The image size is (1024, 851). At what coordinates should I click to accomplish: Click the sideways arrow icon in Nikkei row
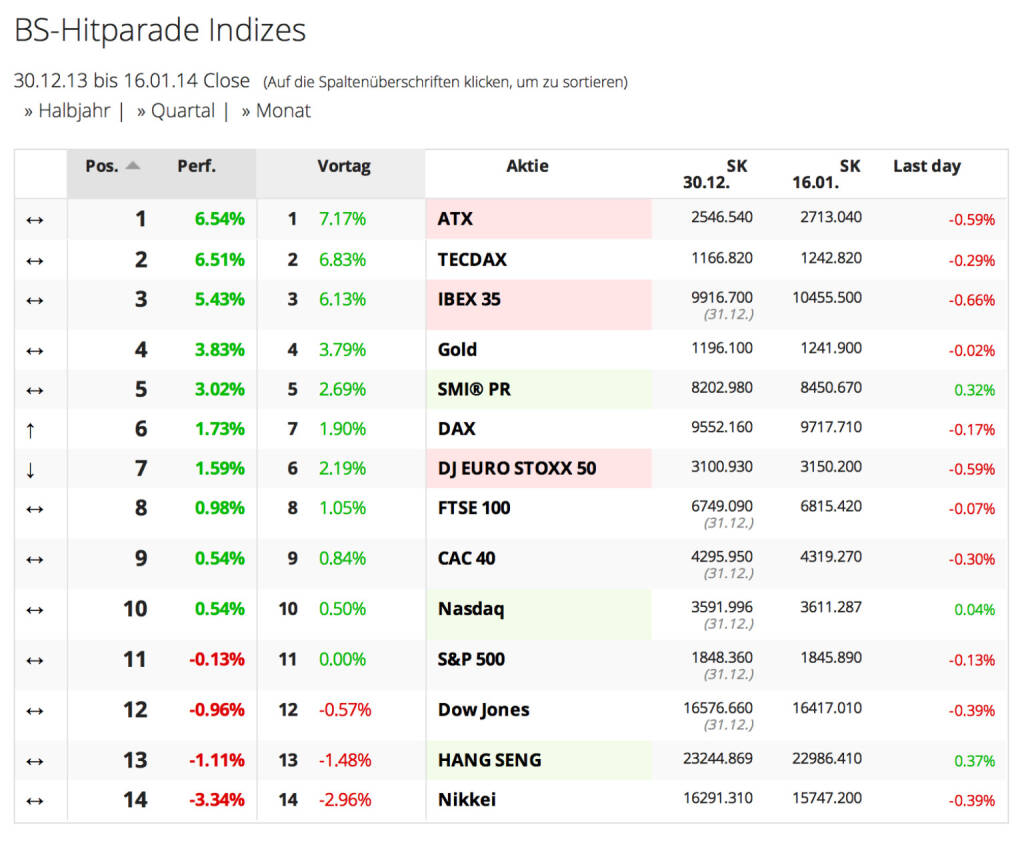tap(34, 800)
